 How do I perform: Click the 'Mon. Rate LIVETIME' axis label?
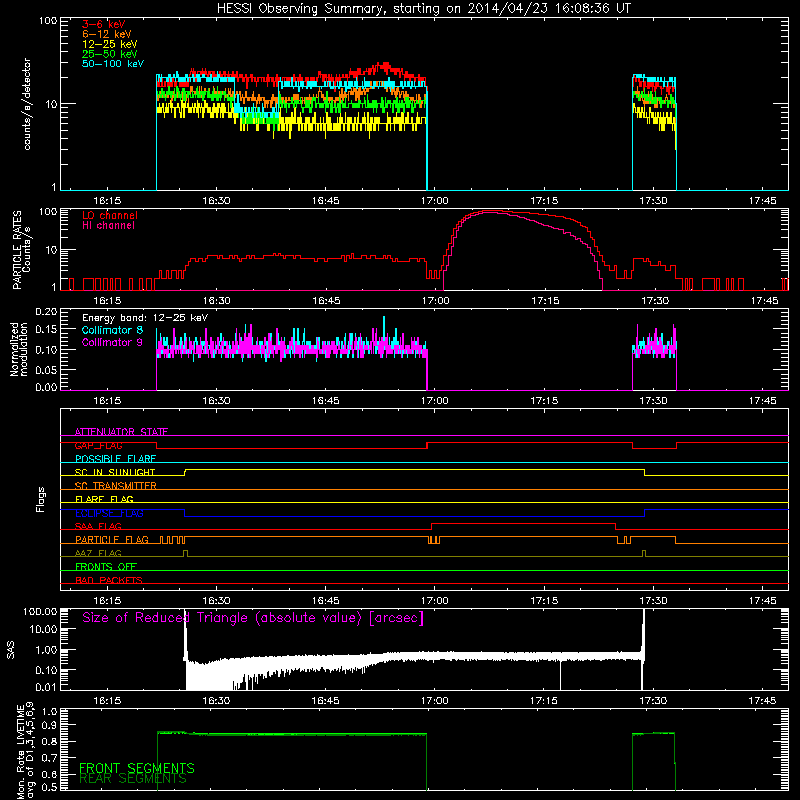pyautogui.click(x=20, y=752)
